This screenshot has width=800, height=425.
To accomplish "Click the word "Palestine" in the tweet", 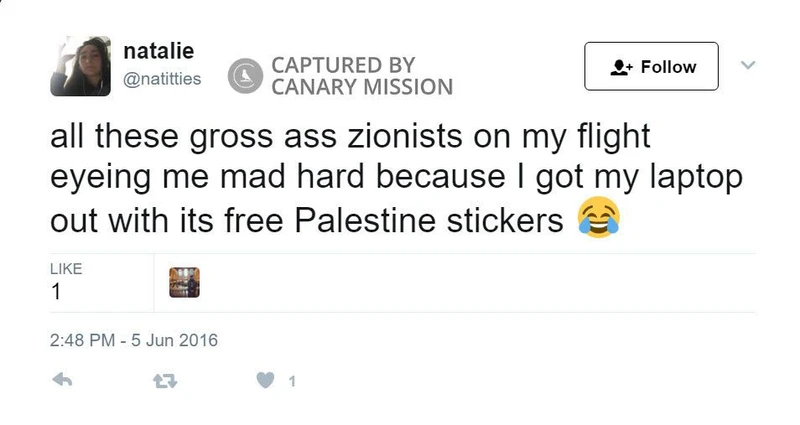I will click(x=357, y=218).
